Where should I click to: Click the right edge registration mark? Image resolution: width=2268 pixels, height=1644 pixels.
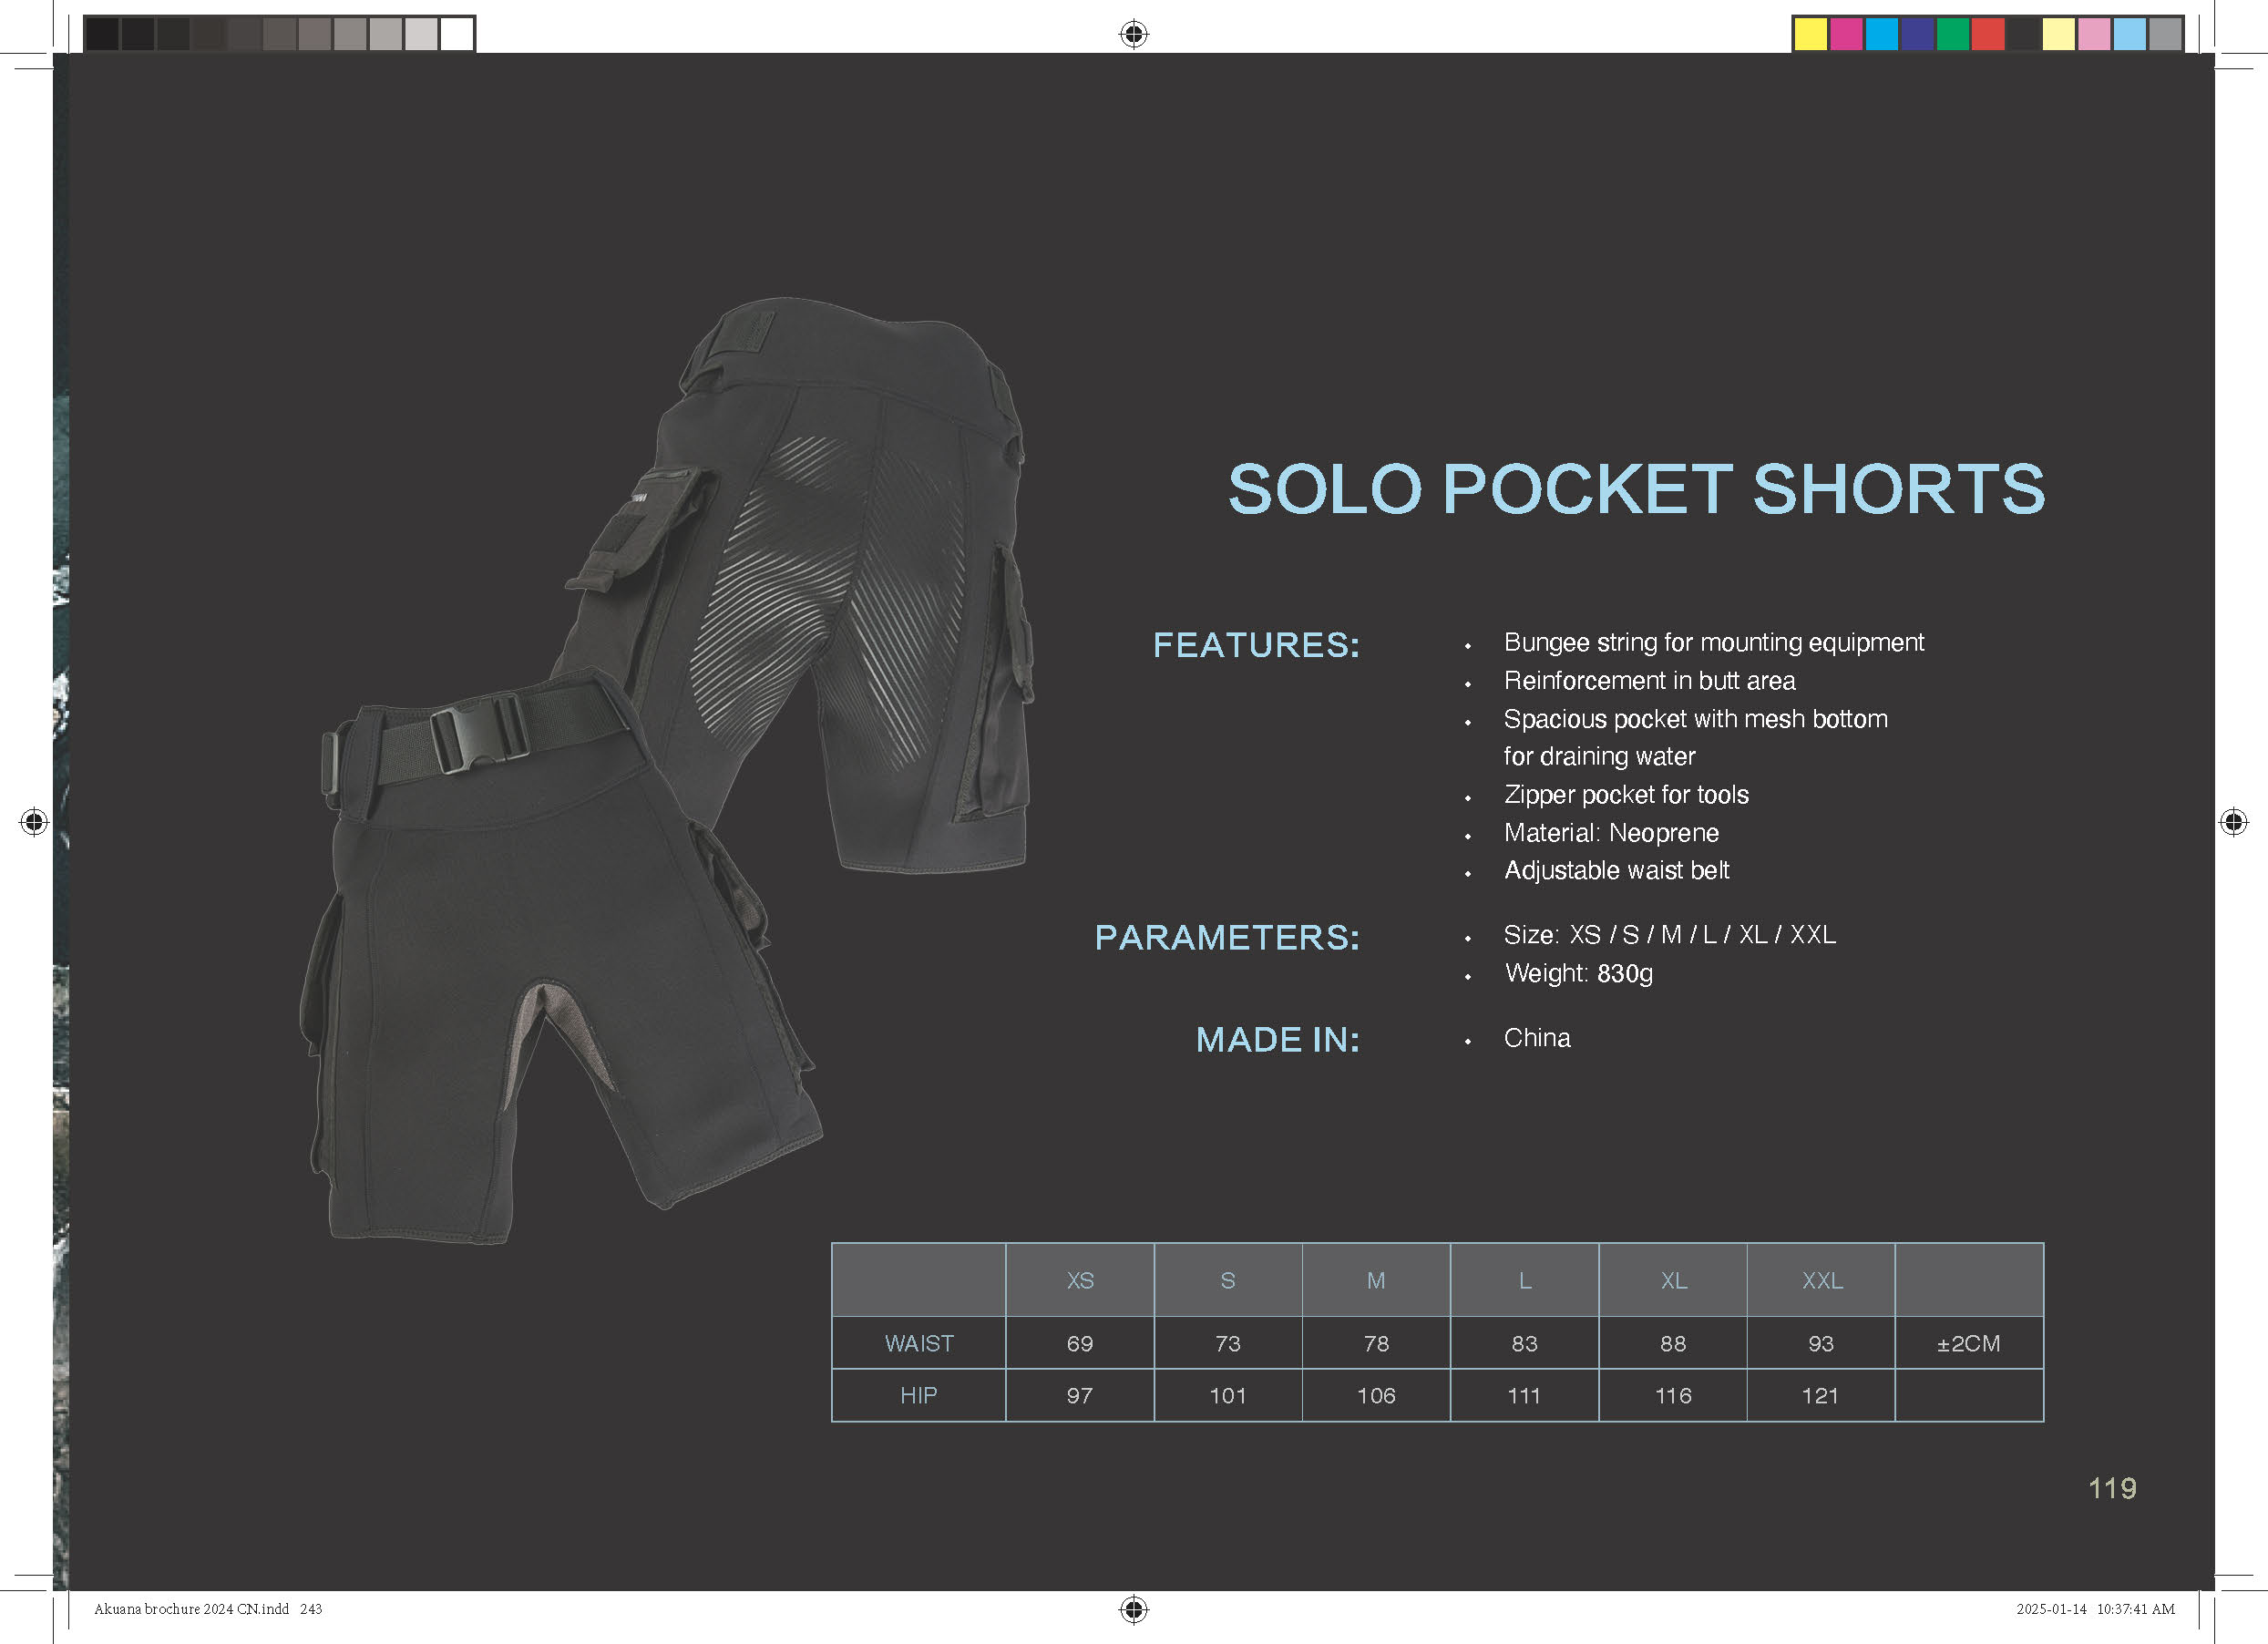[2233, 822]
